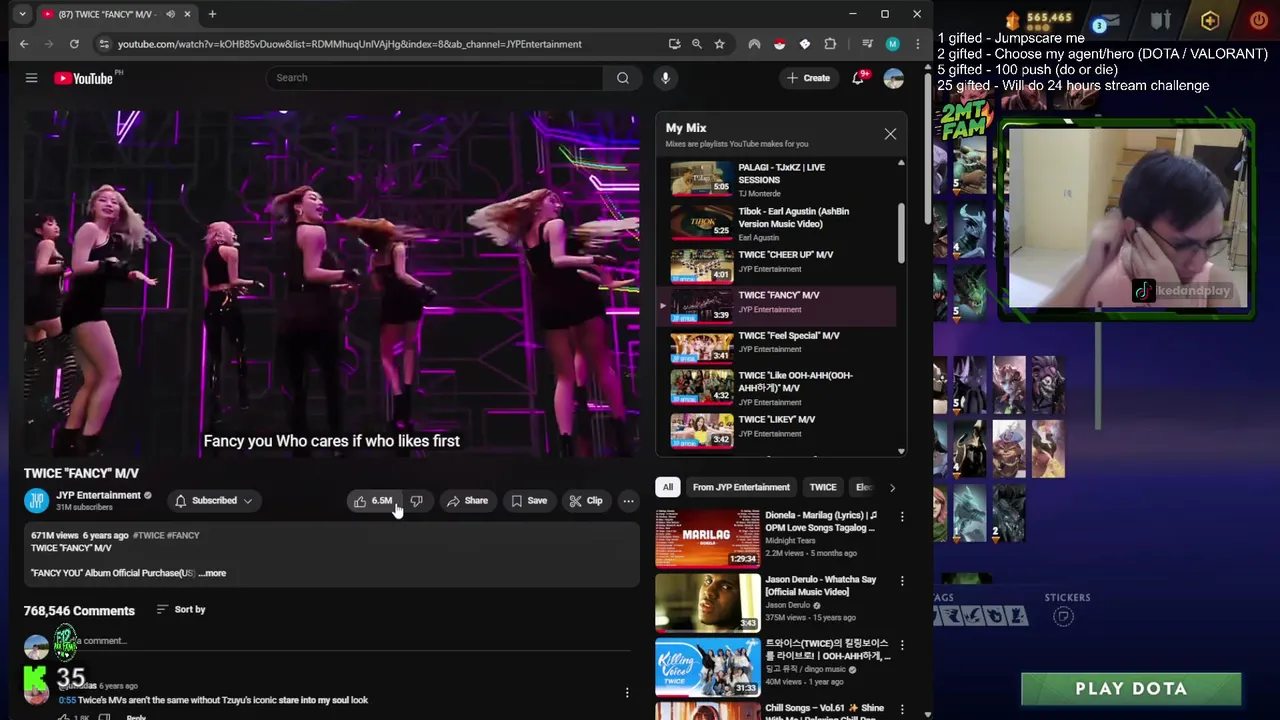Open more actions menu under video

tap(628, 501)
